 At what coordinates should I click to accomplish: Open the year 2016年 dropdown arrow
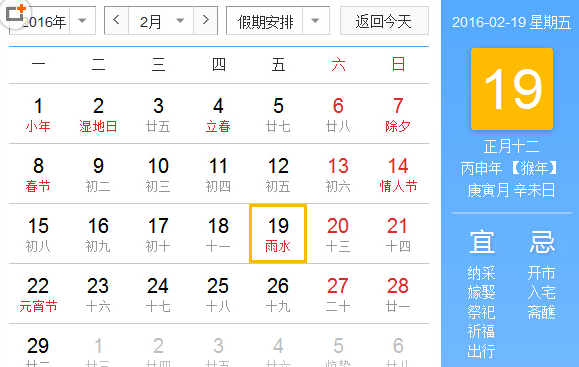82,21
